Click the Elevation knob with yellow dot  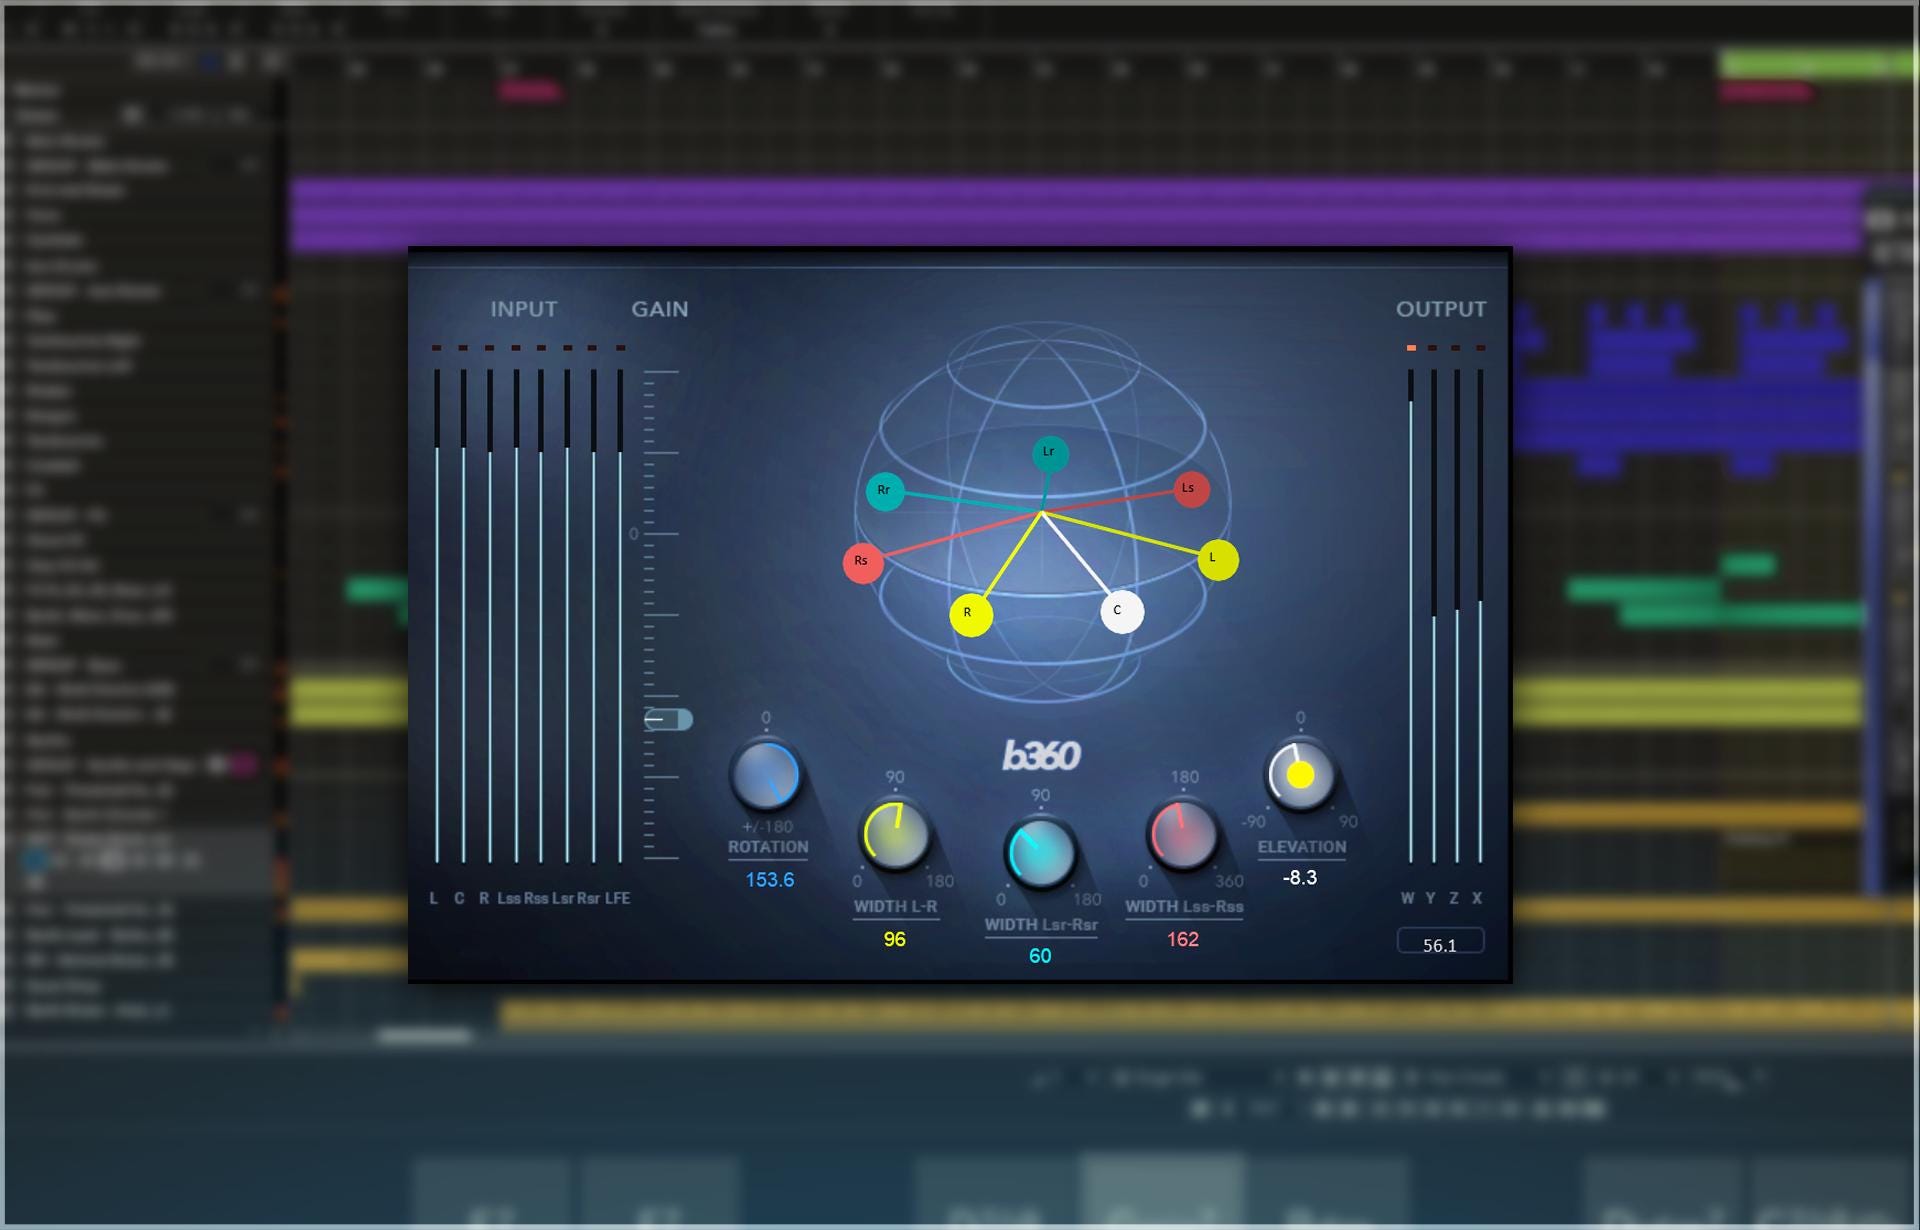(1300, 775)
